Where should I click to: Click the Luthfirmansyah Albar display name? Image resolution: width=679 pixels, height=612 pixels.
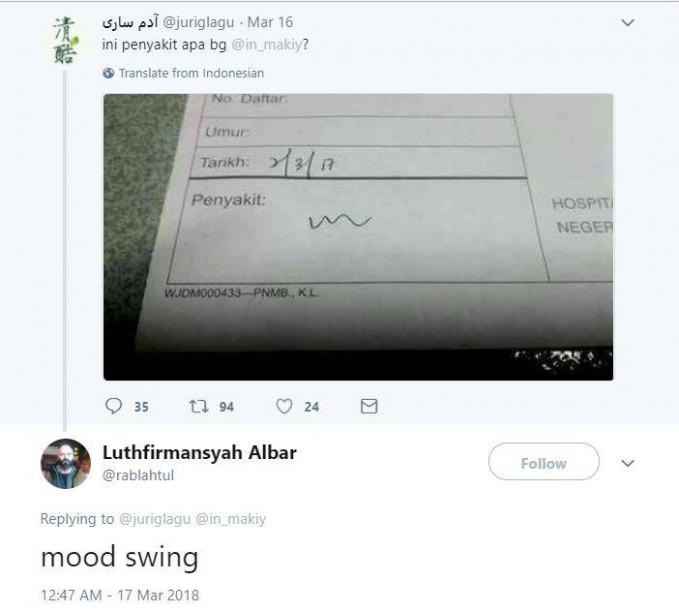200,452
